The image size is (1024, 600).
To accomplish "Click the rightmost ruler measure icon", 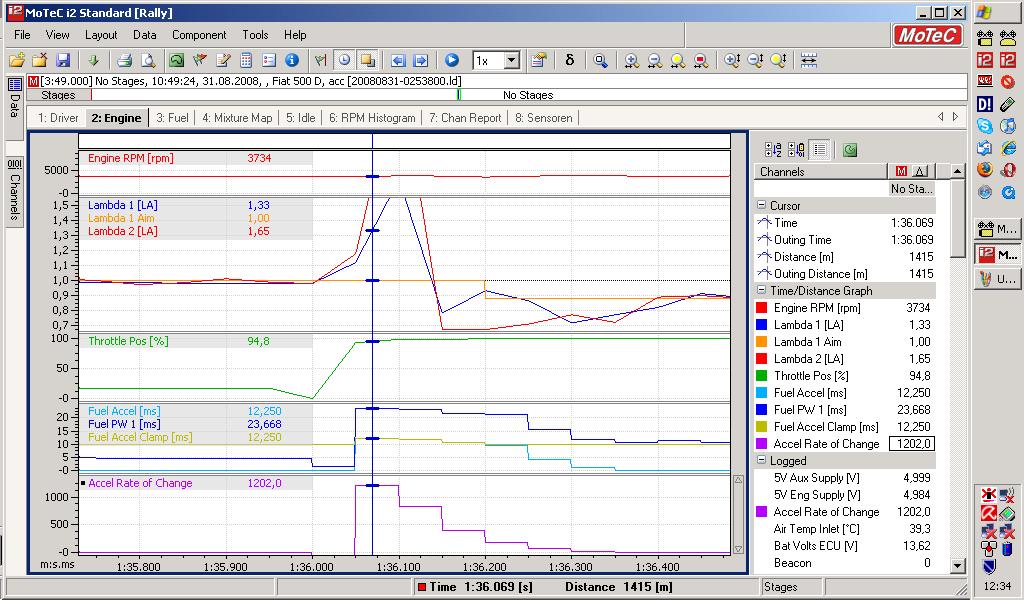I will [x=808, y=61].
